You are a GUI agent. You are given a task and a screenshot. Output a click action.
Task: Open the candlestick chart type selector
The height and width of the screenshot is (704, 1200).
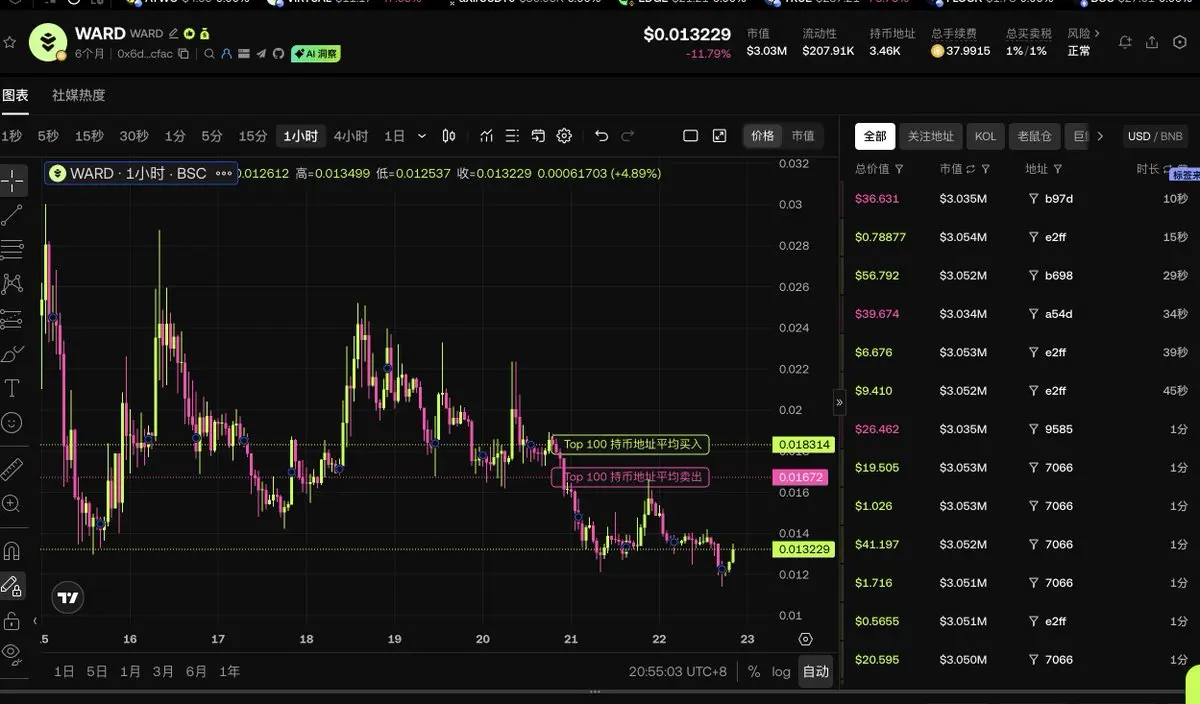tap(449, 136)
